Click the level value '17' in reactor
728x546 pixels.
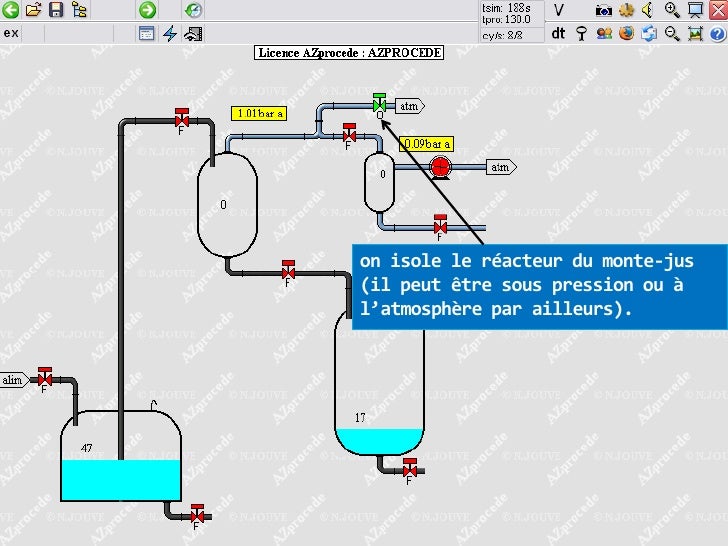[x=360, y=418]
